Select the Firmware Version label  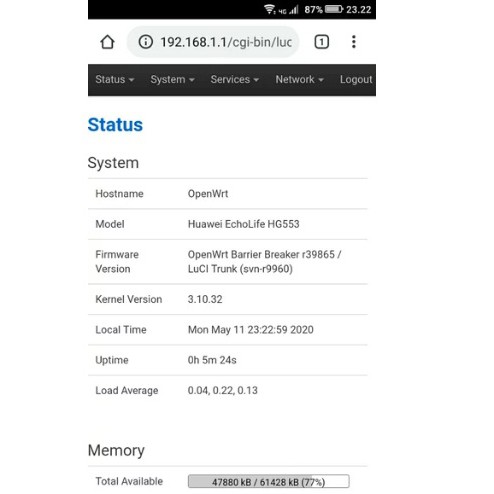click(117, 262)
